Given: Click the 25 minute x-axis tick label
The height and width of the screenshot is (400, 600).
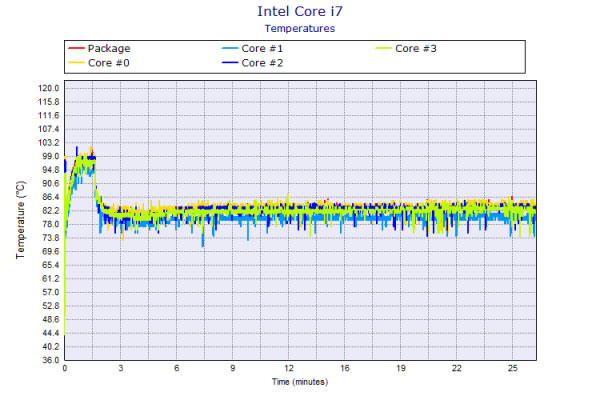Looking at the screenshot, I should 513,368.
